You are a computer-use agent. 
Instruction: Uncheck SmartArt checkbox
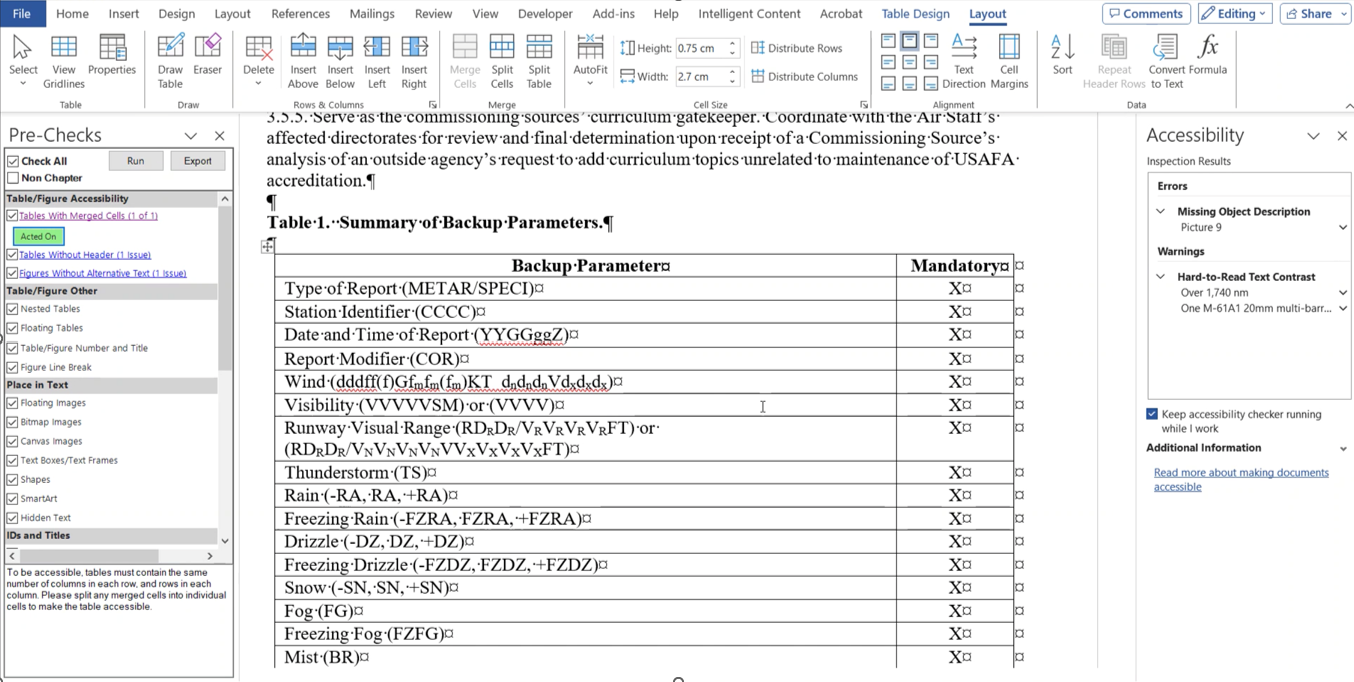pos(12,498)
